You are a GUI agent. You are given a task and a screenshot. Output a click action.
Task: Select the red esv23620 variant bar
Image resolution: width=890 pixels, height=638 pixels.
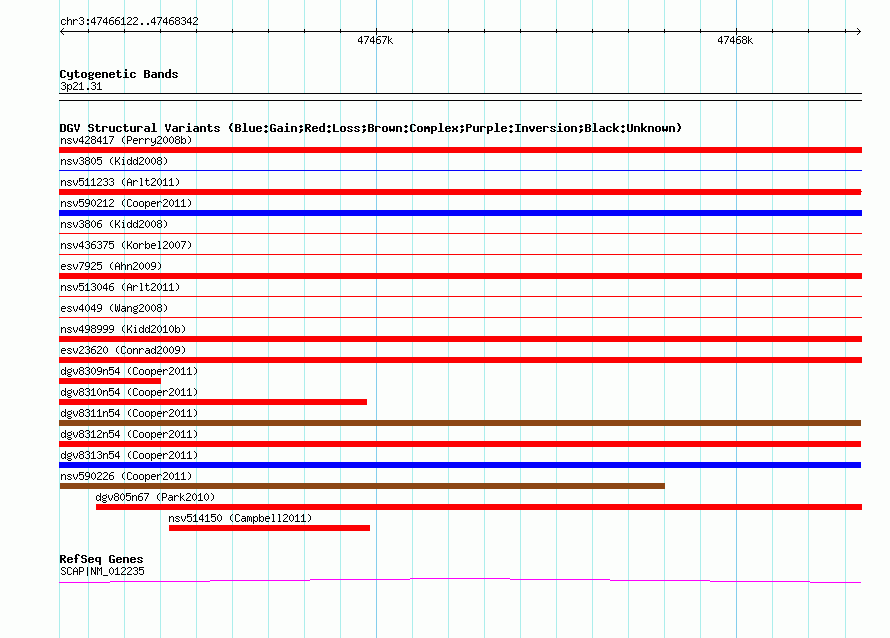460,360
